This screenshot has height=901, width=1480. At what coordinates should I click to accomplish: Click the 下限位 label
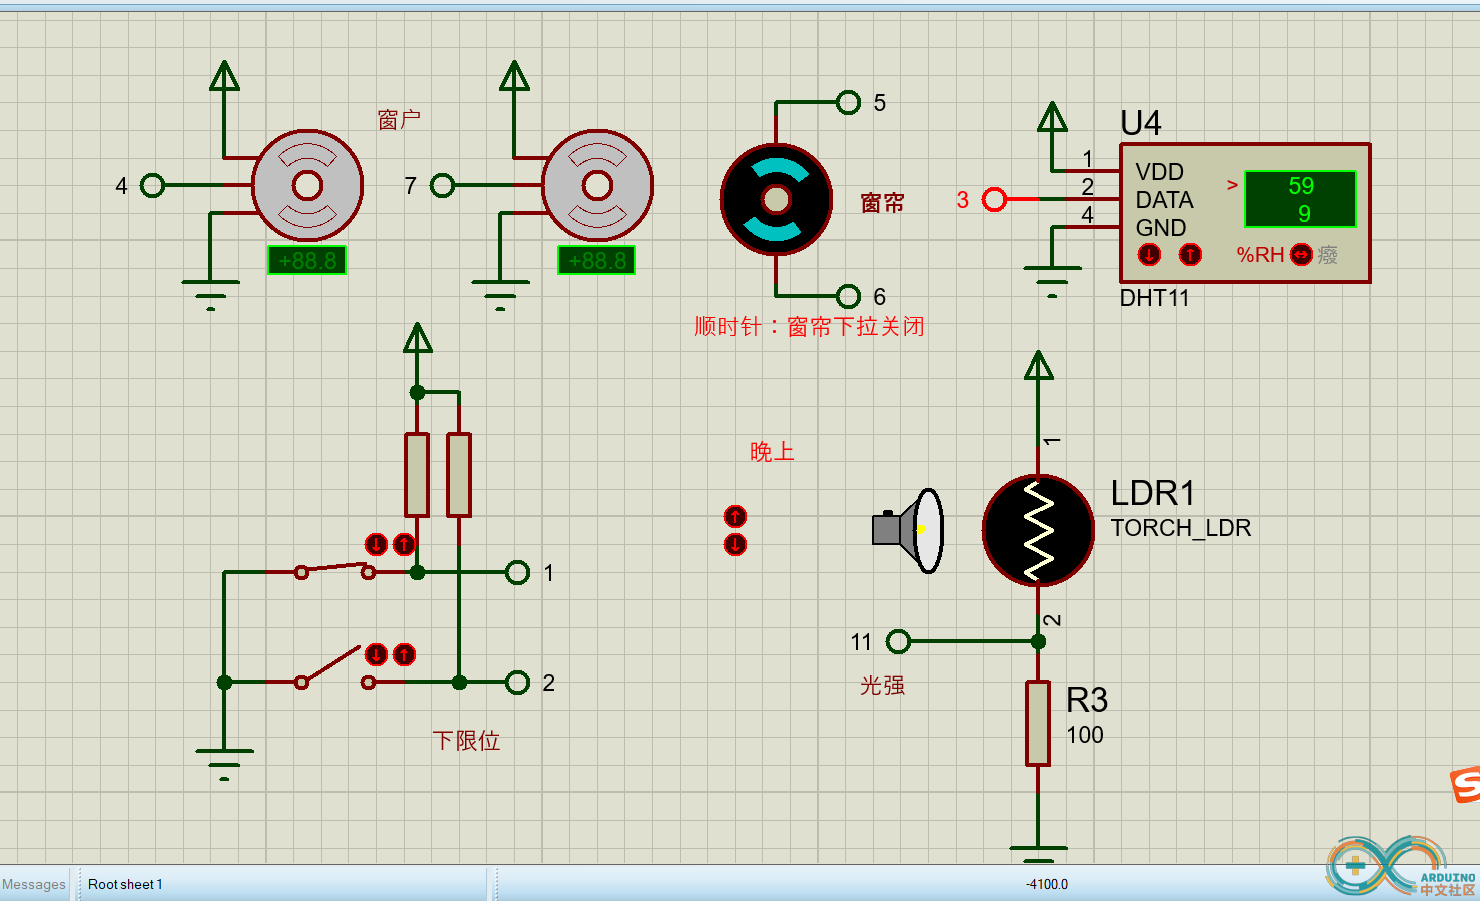(x=466, y=740)
